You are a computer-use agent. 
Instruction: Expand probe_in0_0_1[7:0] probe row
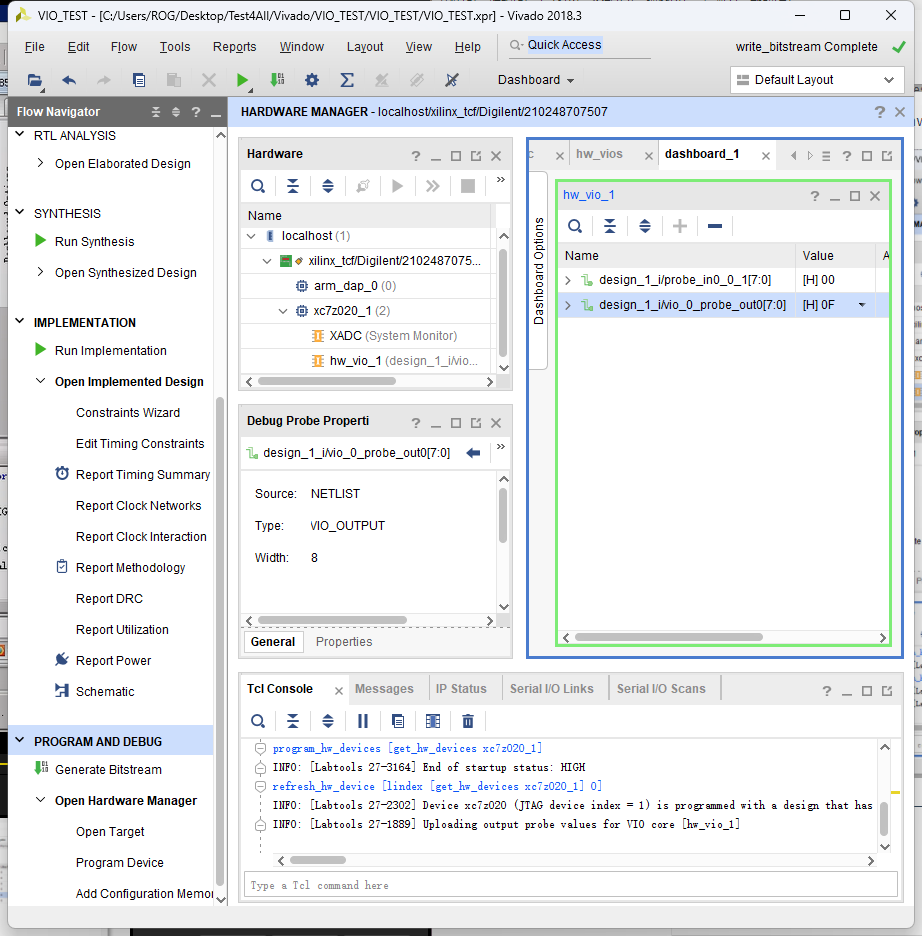[568, 280]
